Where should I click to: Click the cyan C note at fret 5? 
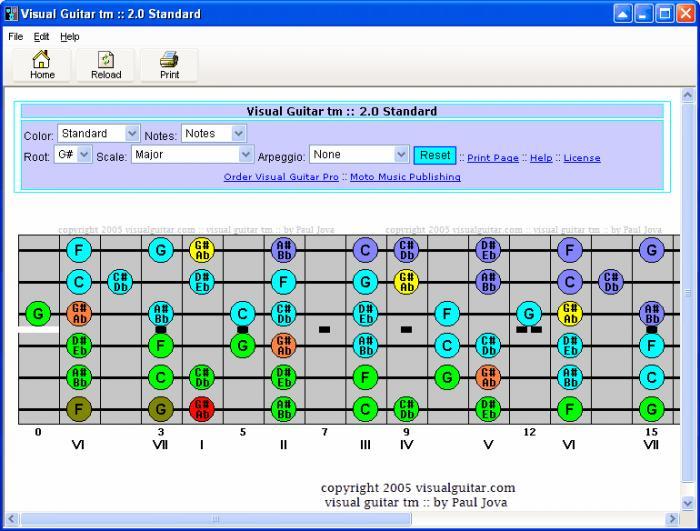(242, 314)
